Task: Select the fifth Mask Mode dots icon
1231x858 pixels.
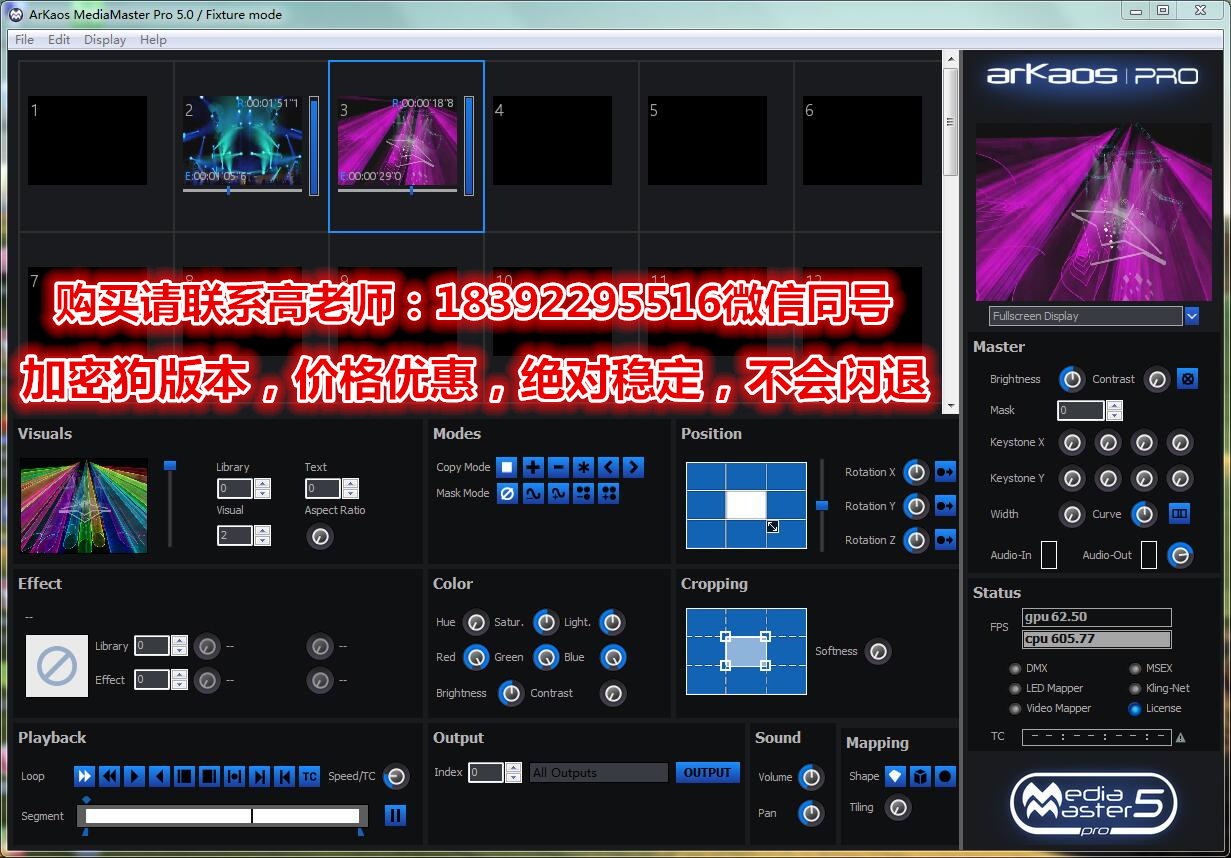Action: (608, 493)
